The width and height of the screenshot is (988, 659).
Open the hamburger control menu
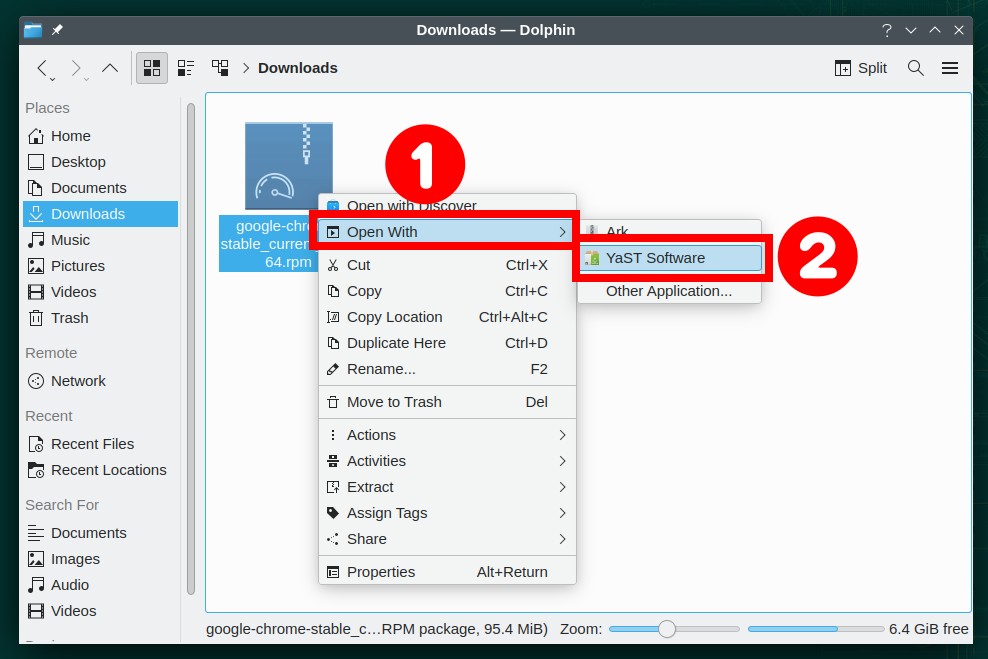click(950, 68)
